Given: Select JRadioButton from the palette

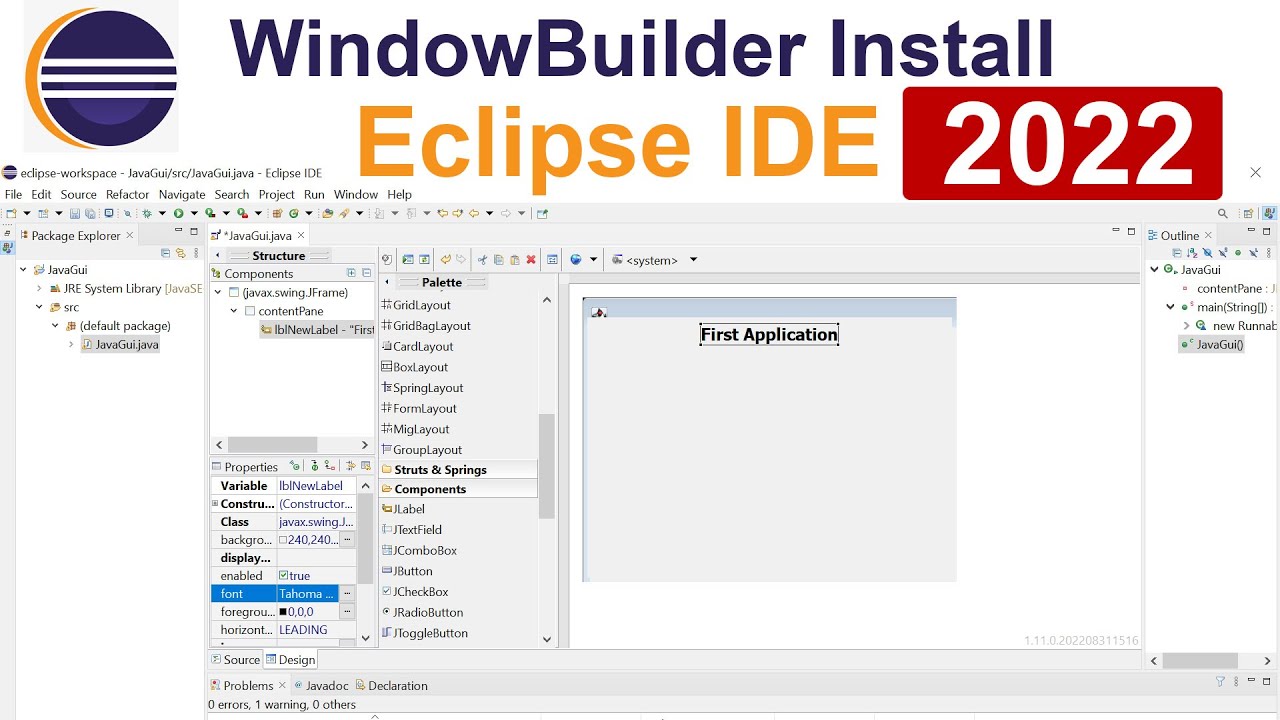Looking at the screenshot, I should click(422, 612).
